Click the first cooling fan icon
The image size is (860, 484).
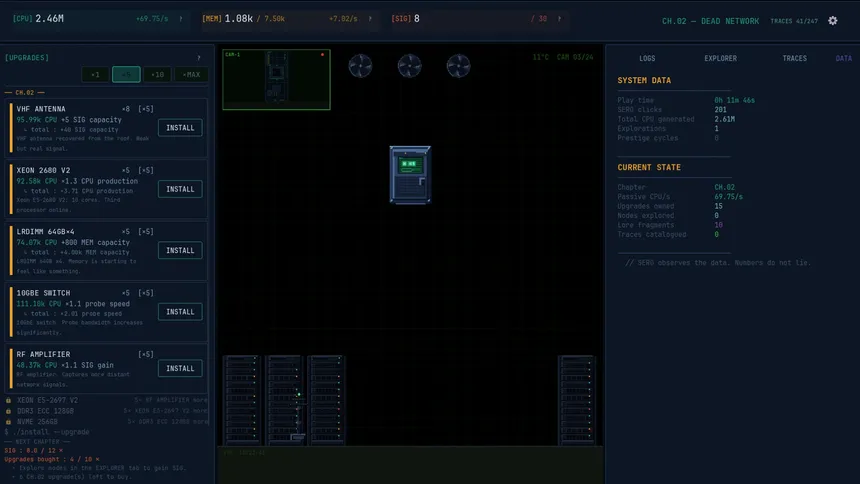pos(360,66)
